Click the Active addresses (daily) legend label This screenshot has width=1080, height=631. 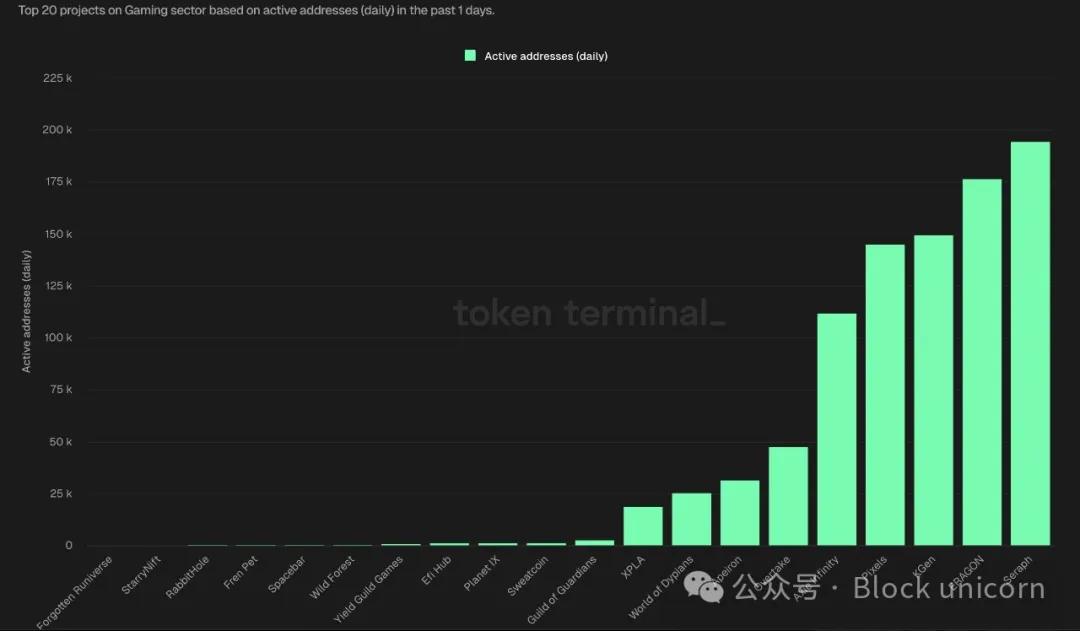pos(545,56)
